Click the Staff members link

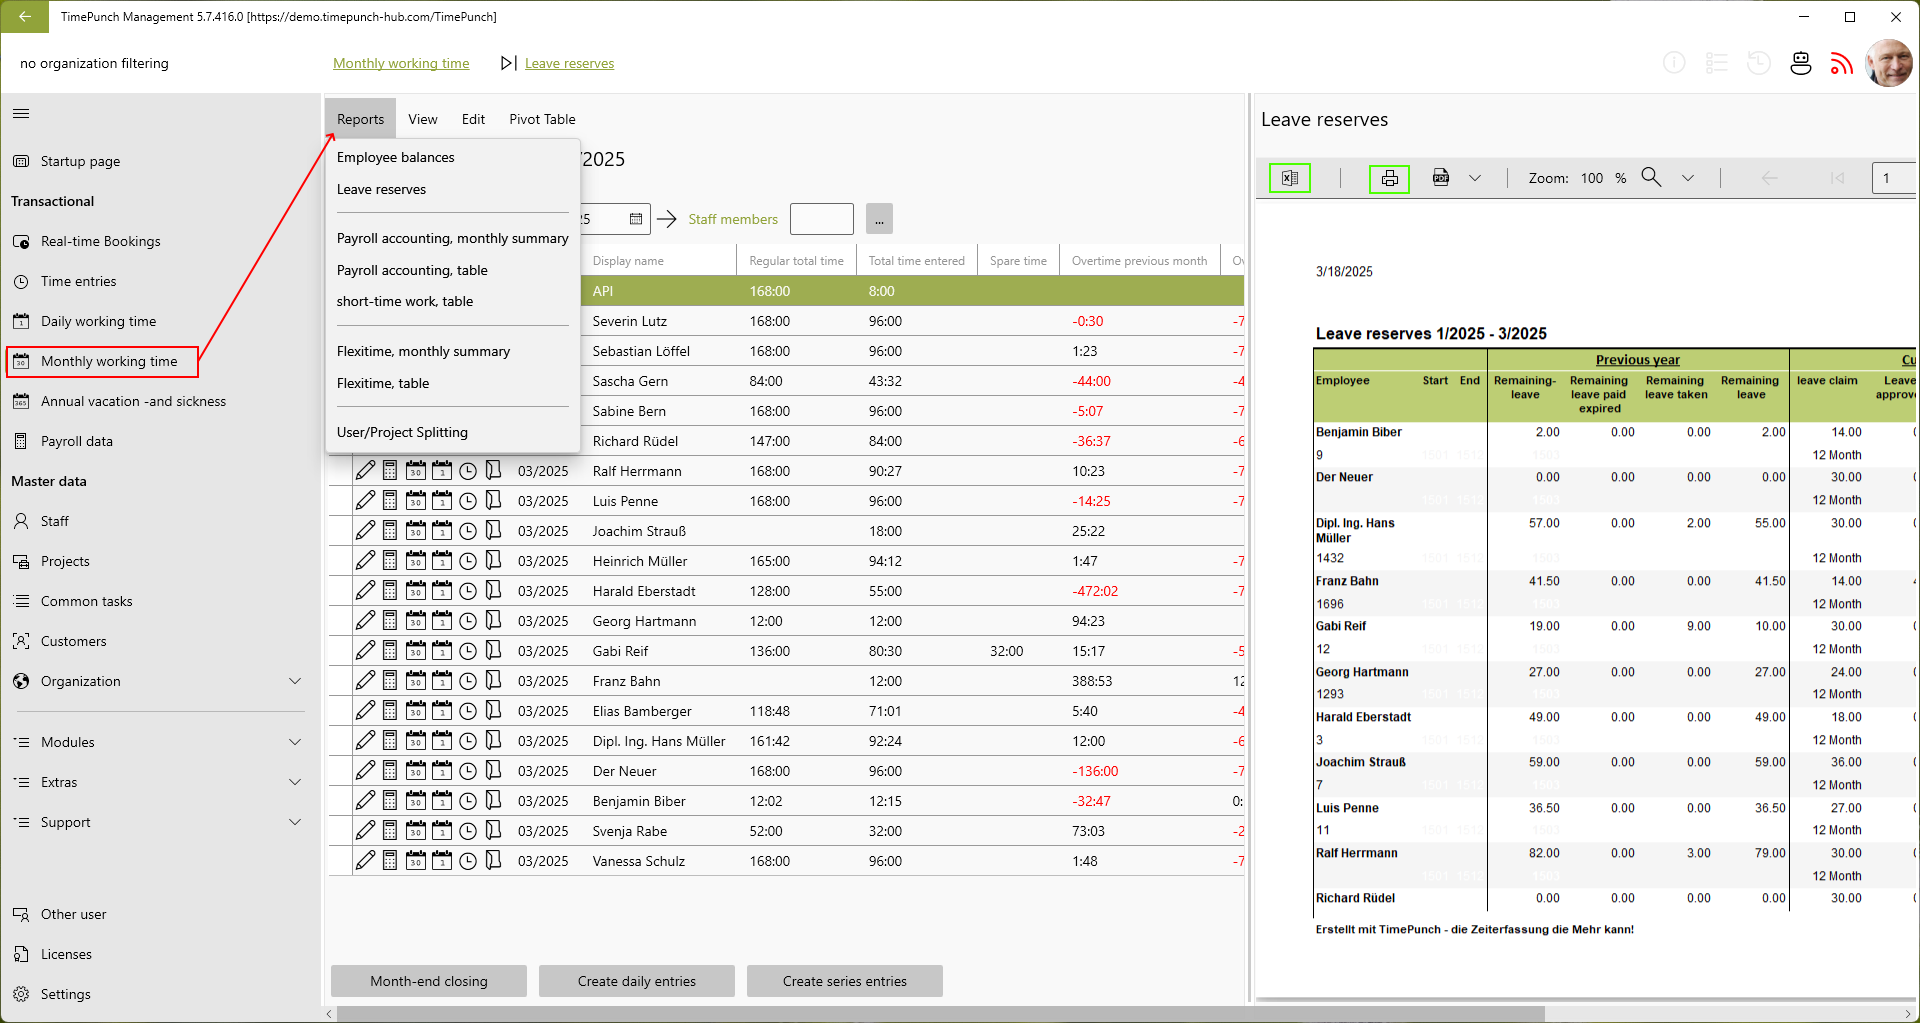click(x=733, y=219)
